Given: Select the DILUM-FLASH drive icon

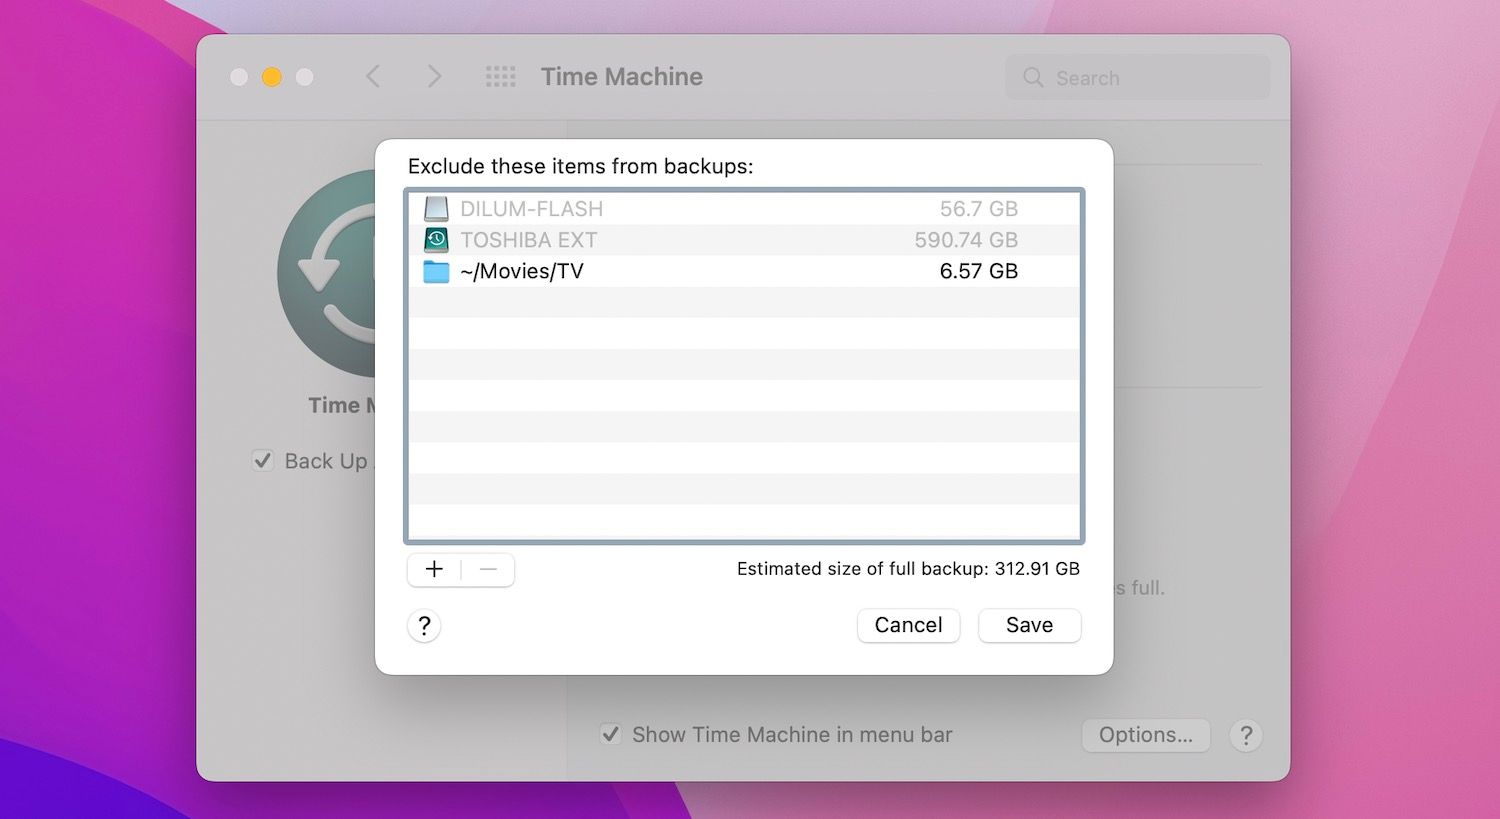Looking at the screenshot, I should [x=435, y=208].
